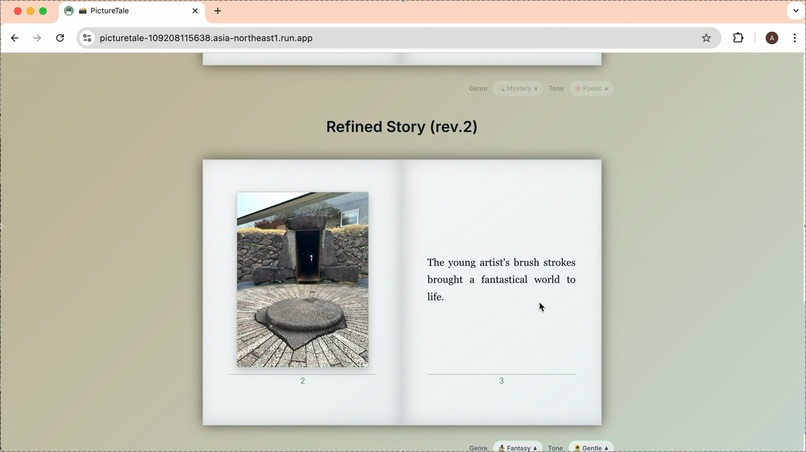Open the Mystery genre dropdown
Screen dimensions: 806x452
(x=518, y=88)
